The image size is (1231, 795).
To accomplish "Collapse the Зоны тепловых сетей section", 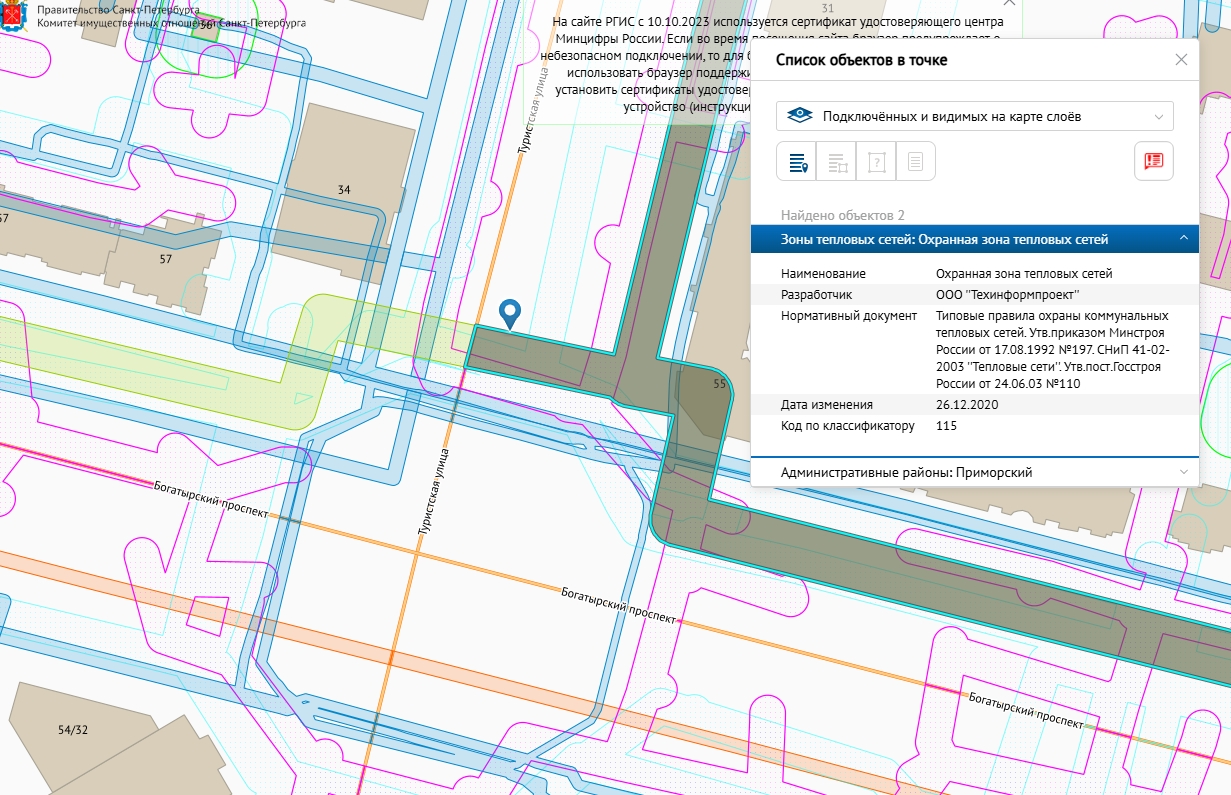I will click(x=1183, y=239).
